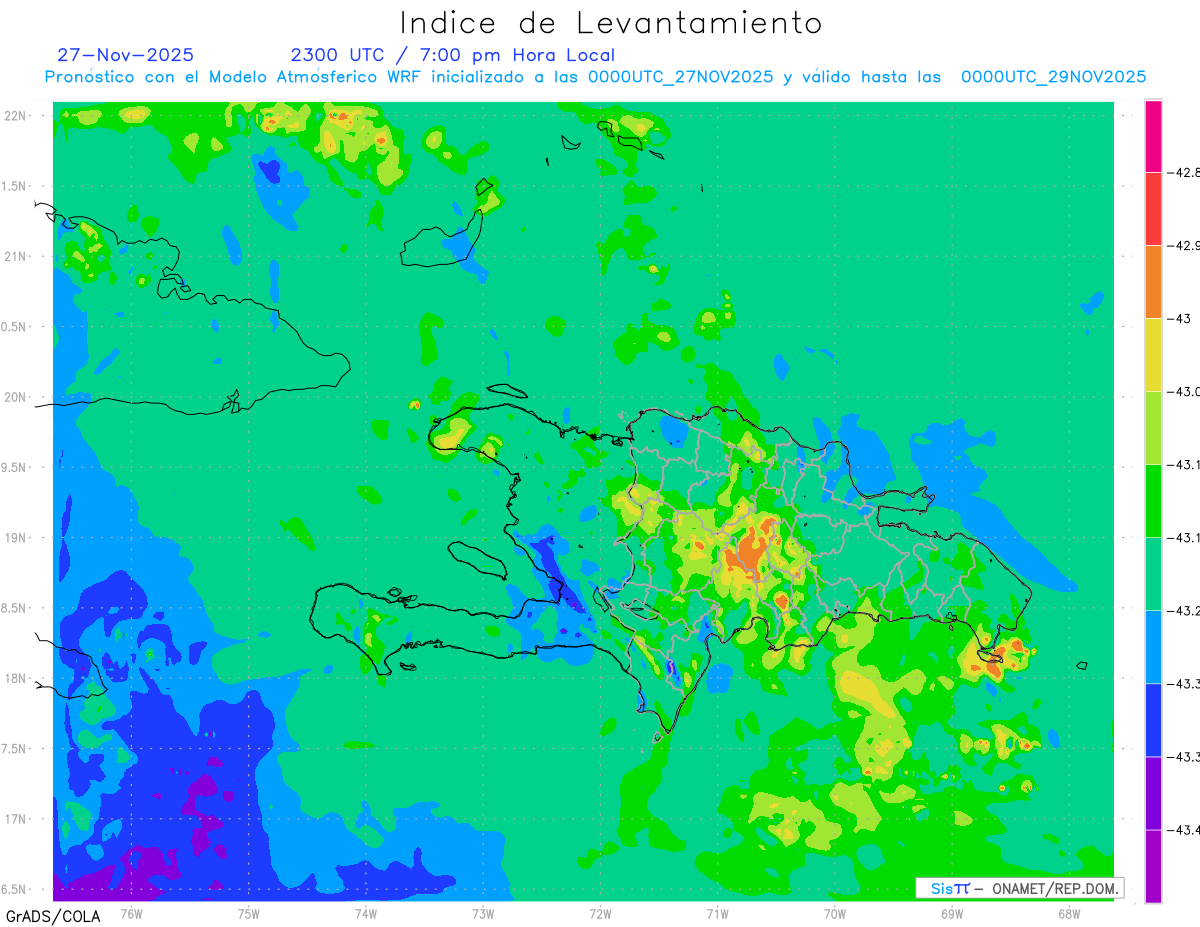
Task: Click the '74W' longitude label
Action: 366,913
